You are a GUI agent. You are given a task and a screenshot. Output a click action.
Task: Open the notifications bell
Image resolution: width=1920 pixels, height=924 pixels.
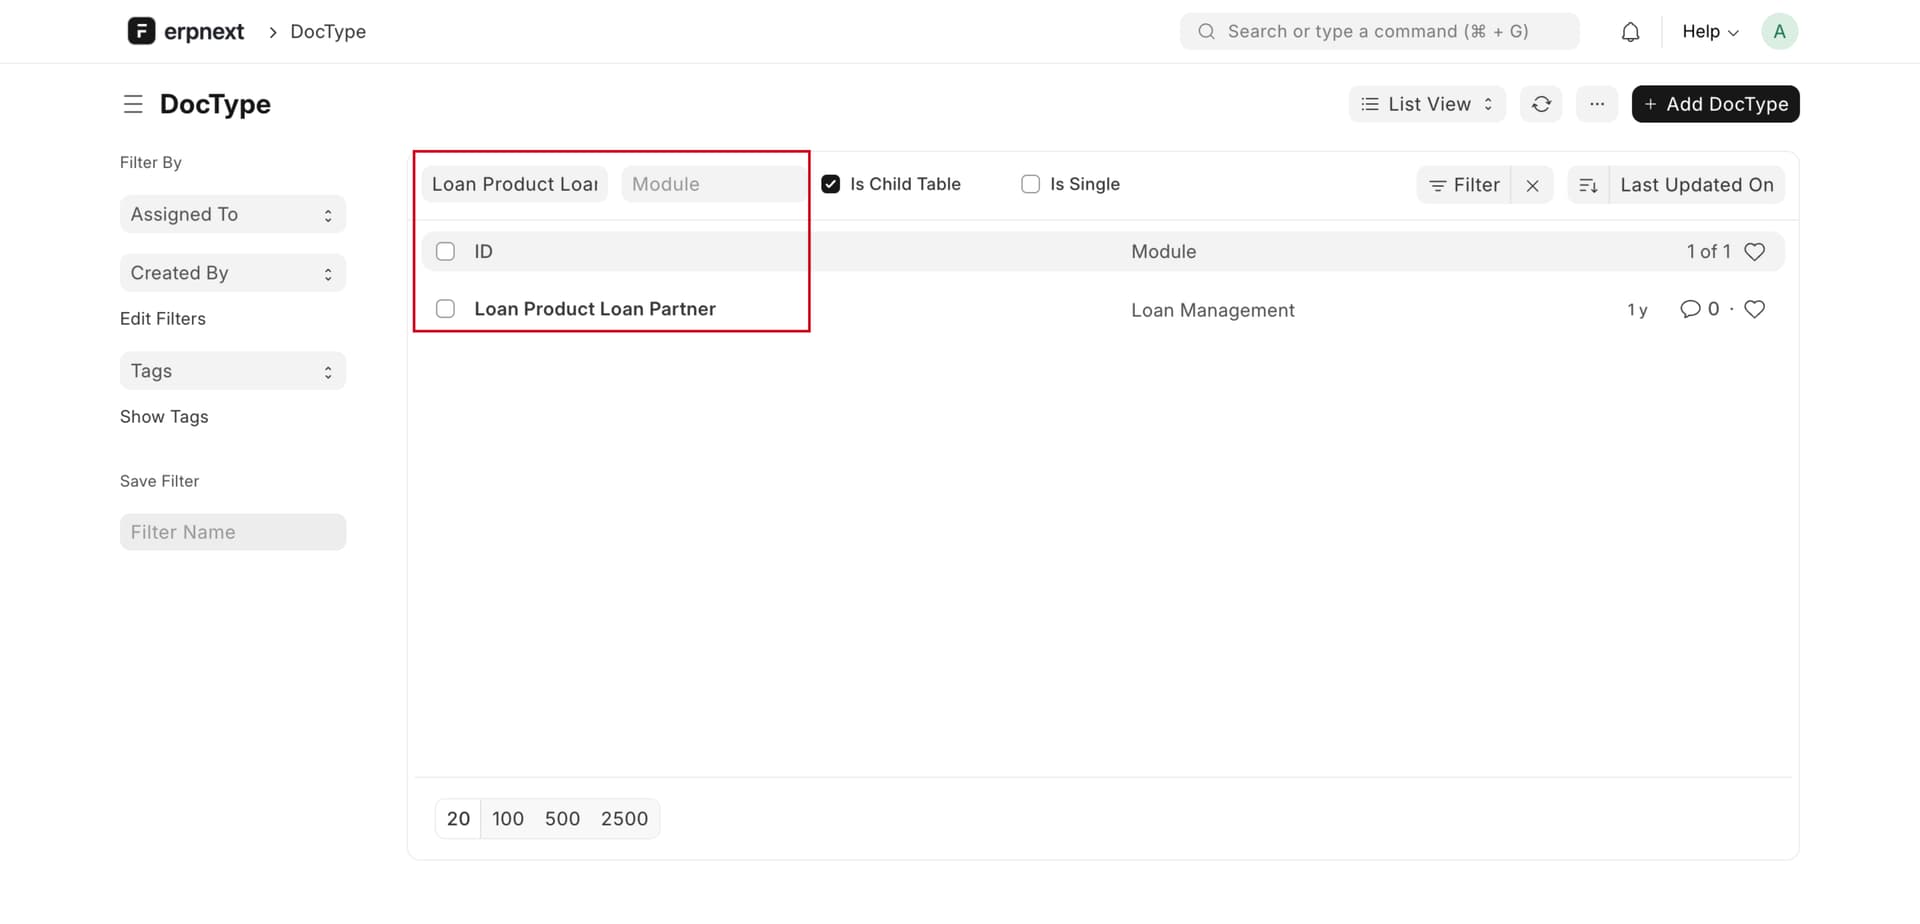click(1630, 32)
